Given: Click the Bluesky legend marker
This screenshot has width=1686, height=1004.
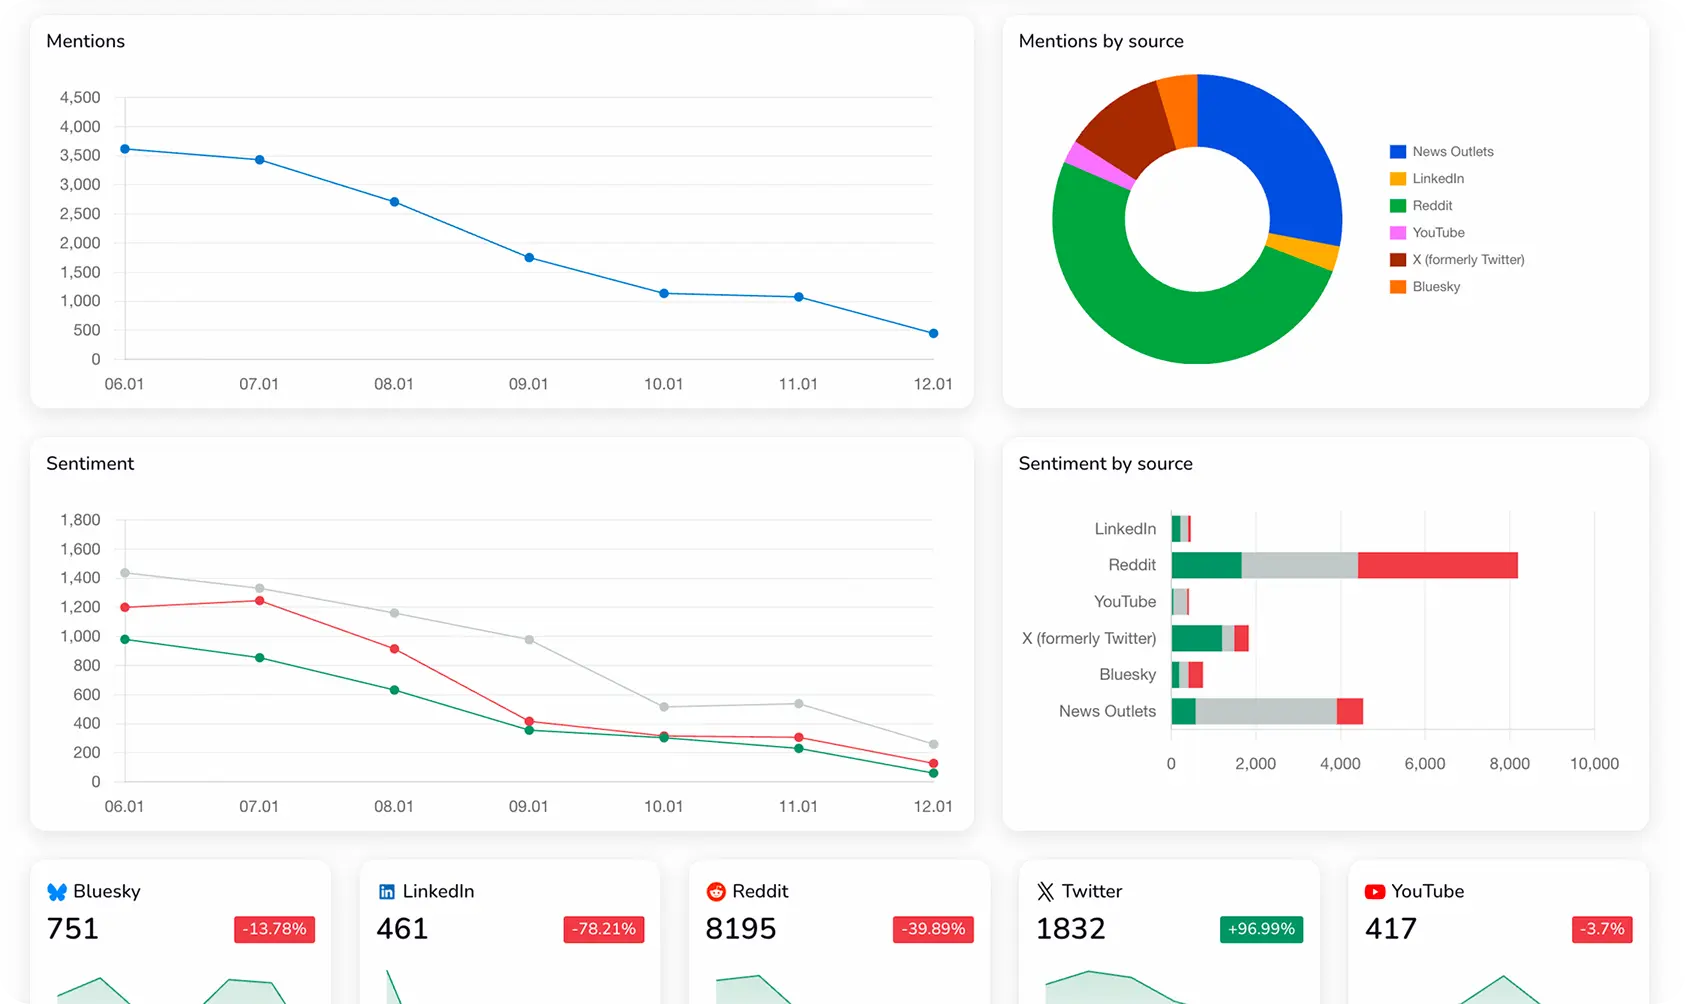Looking at the screenshot, I should click(1396, 286).
